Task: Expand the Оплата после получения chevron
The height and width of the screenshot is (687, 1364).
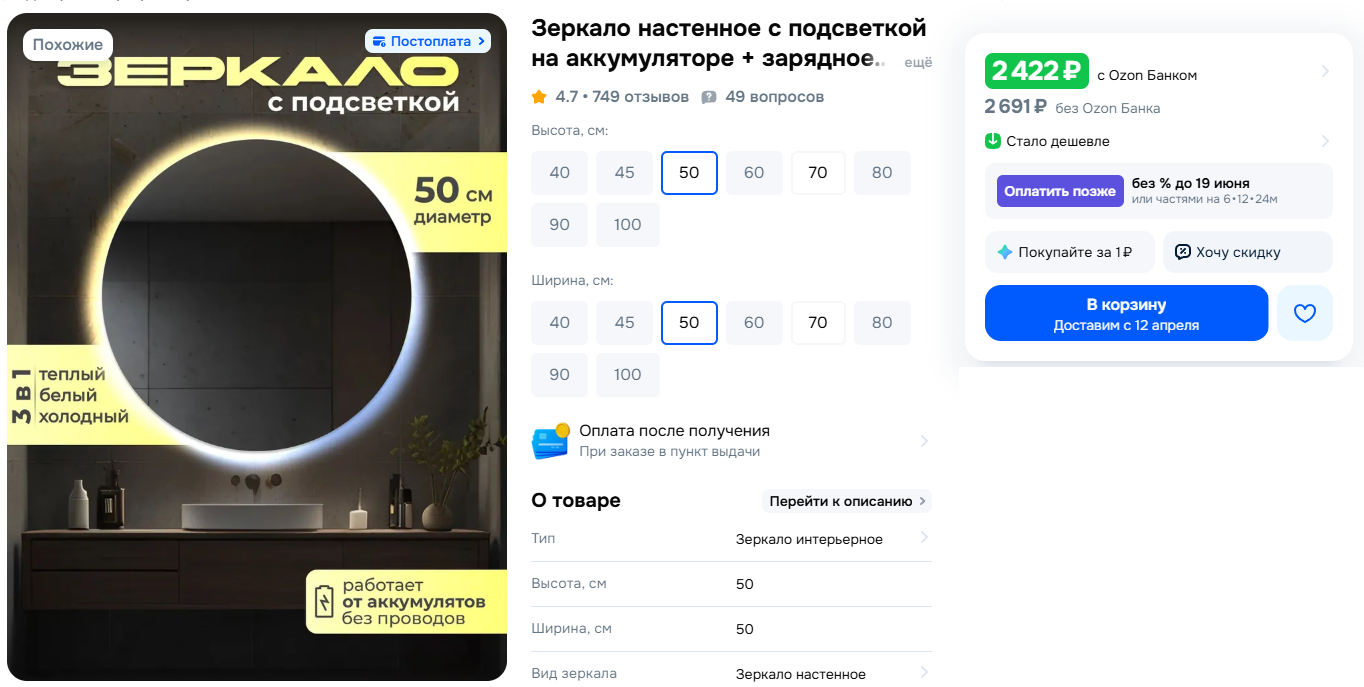Action: point(924,441)
